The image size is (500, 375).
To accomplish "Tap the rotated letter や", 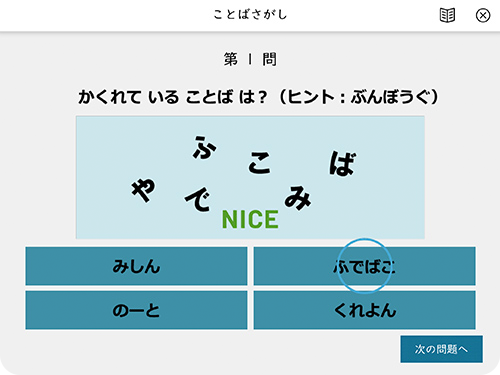I will click(143, 189).
